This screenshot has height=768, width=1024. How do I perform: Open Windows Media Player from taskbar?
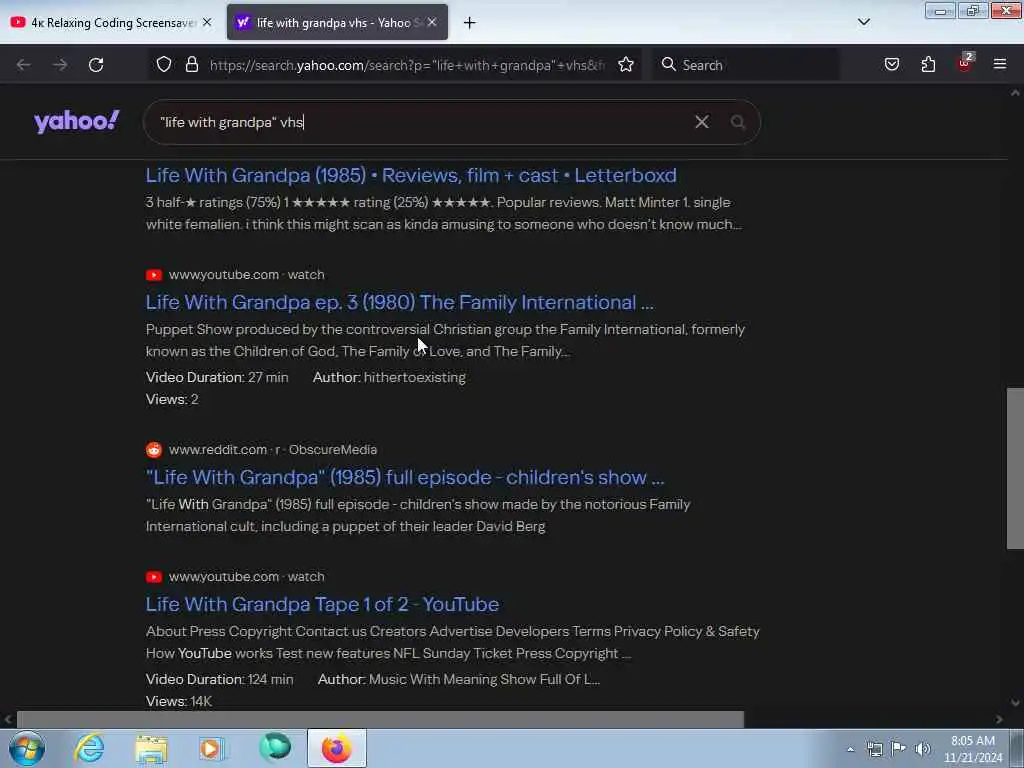coord(211,748)
